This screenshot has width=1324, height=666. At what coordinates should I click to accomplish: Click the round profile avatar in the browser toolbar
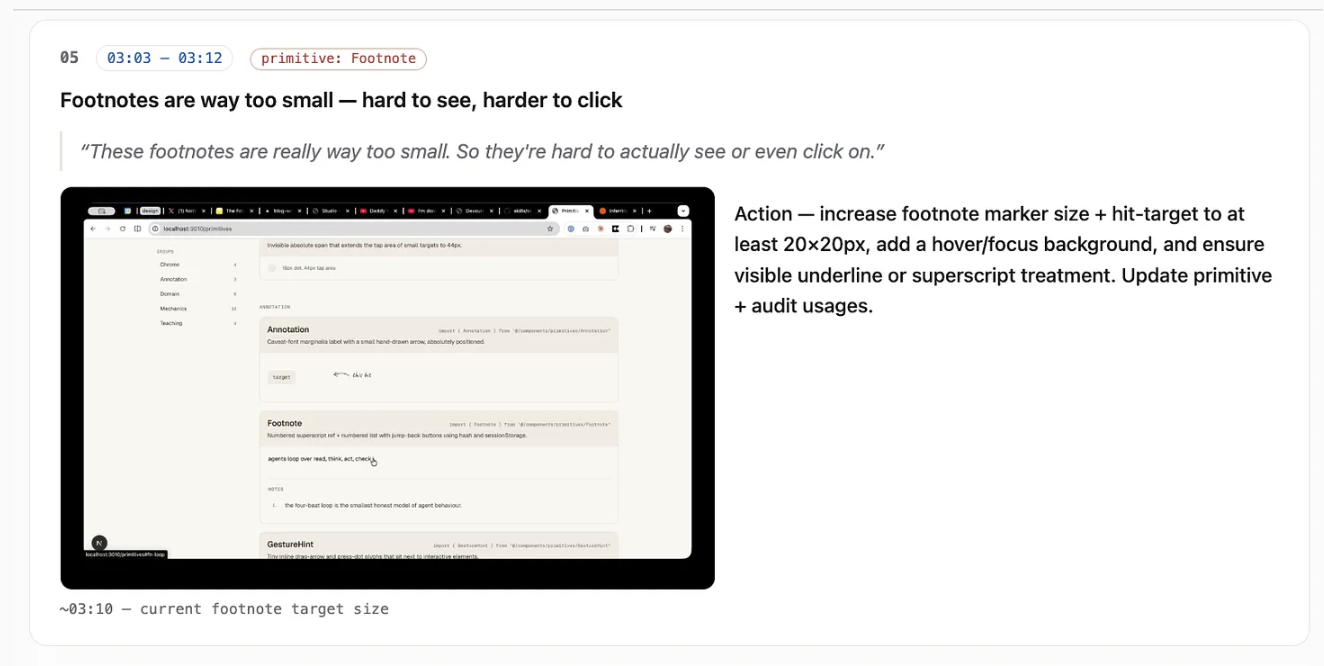668,229
